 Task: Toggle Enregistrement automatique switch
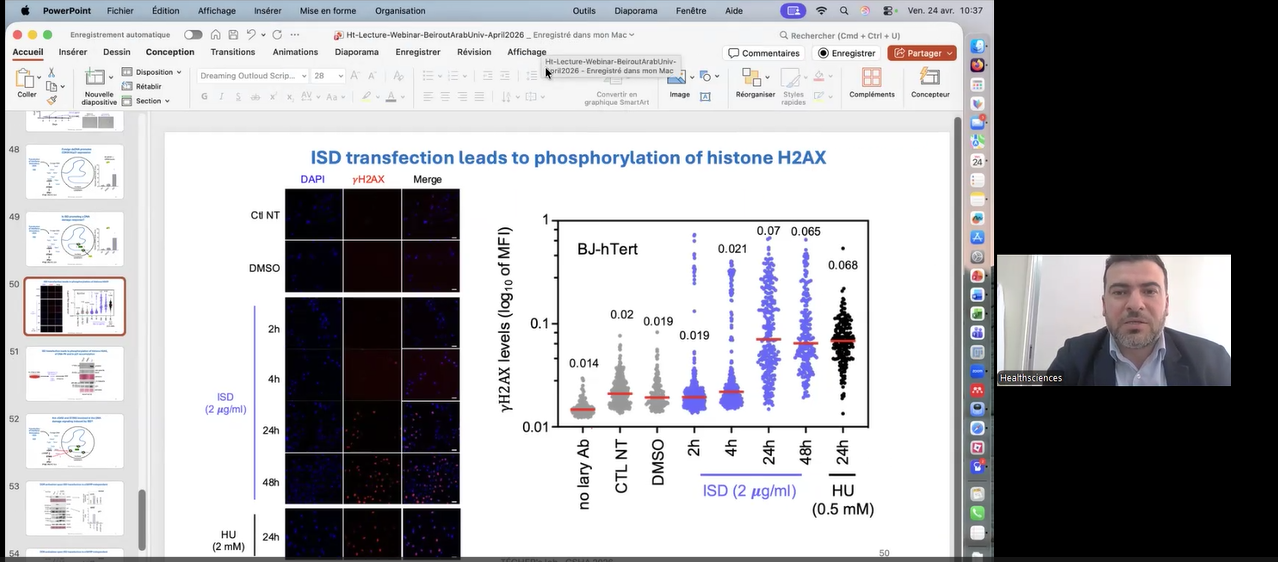tap(193, 34)
